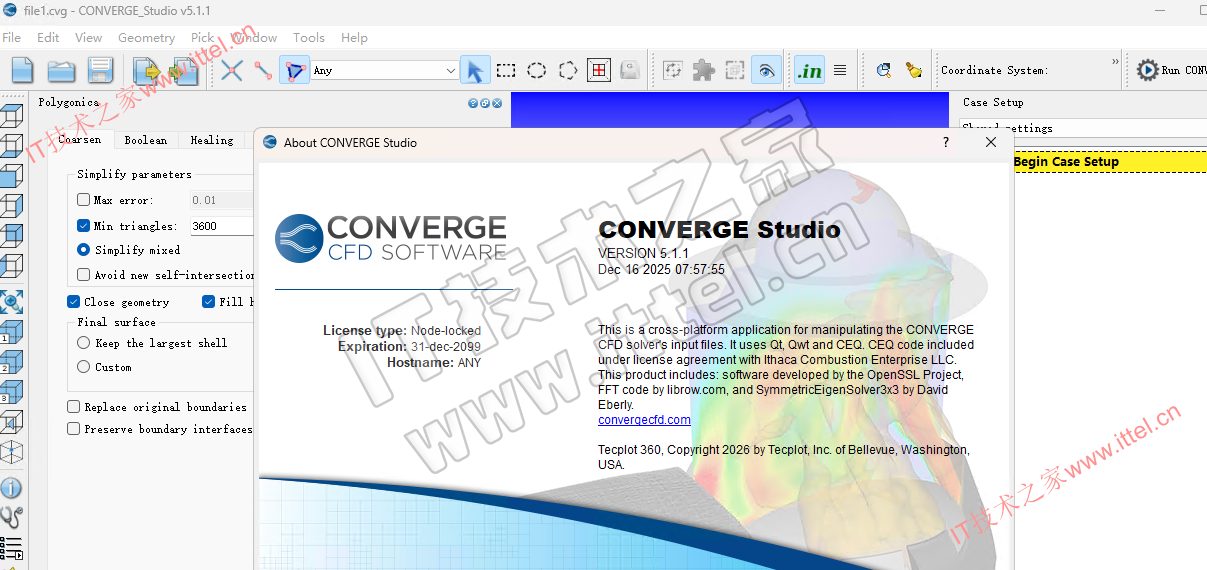Toggle the green .in input files icon
Viewport: 1207px width, 570px height.
tap(808, 70)
